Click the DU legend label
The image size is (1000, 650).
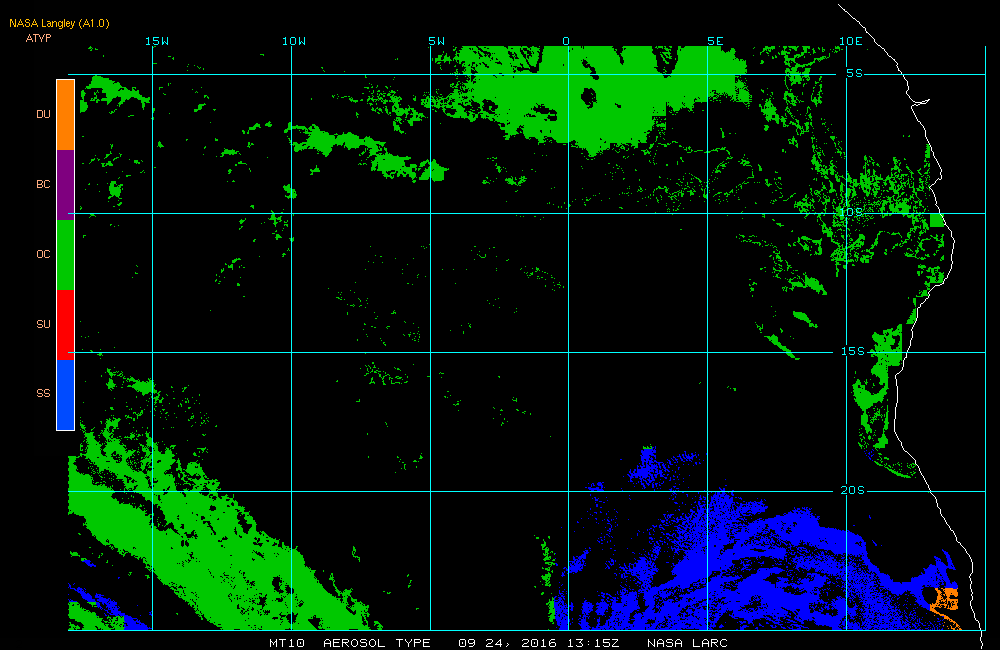click(43, 114)
